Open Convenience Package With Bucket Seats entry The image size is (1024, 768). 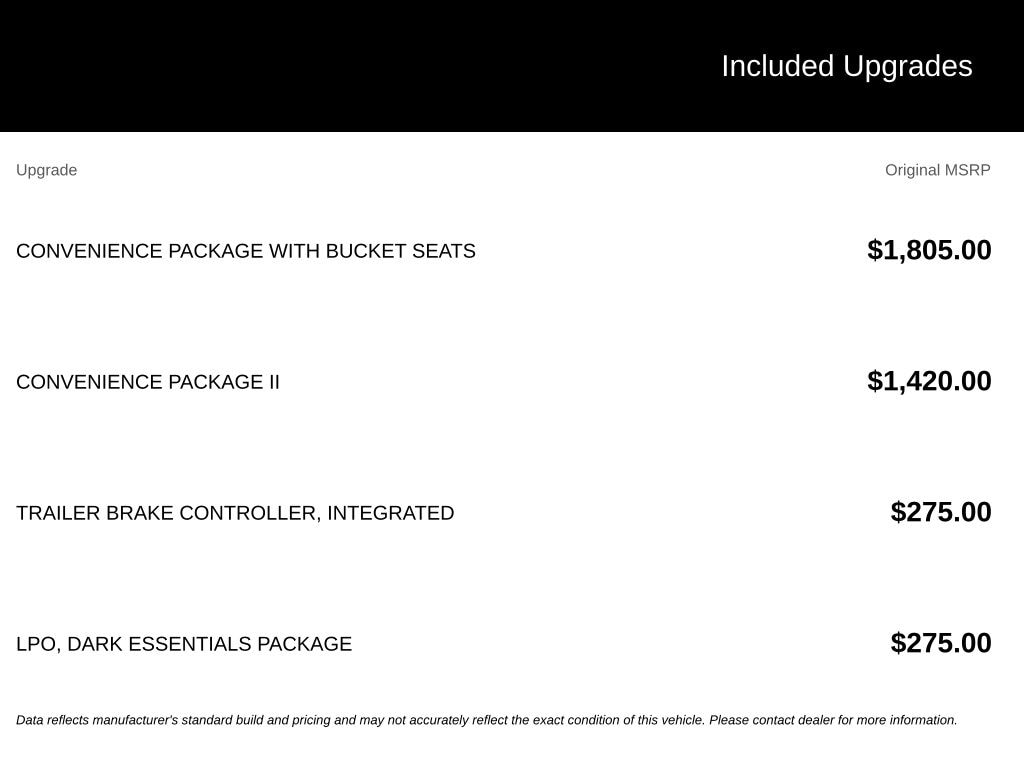246,251
